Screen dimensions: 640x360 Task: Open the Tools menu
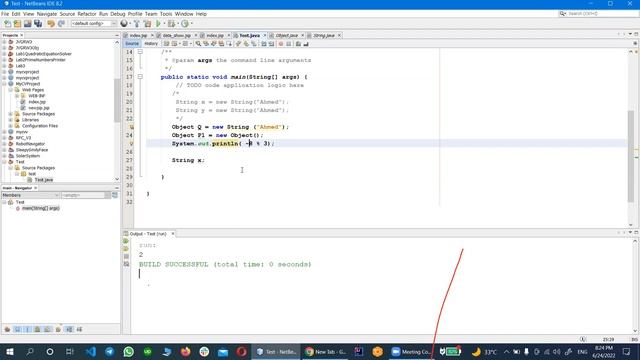[x=166, y=14]
